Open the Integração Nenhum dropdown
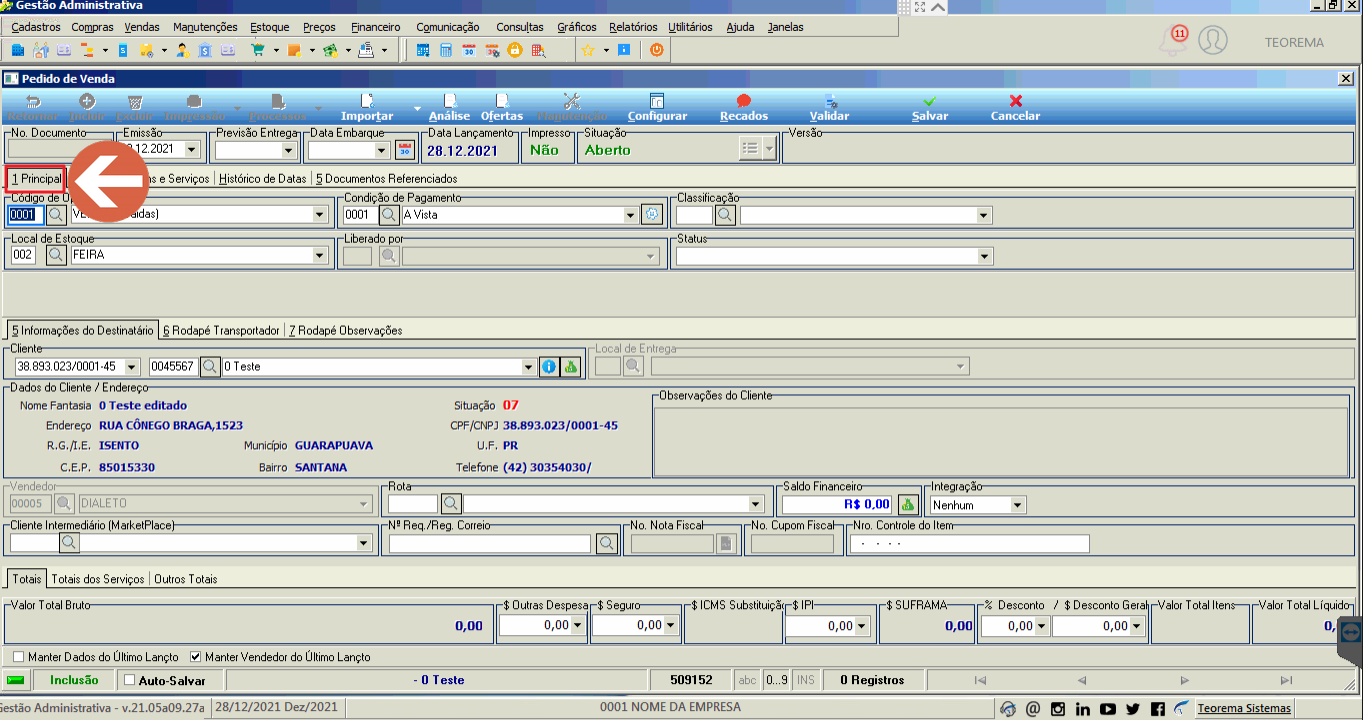This screenshot has width=1363, height=720. (x=1018, y=505)
